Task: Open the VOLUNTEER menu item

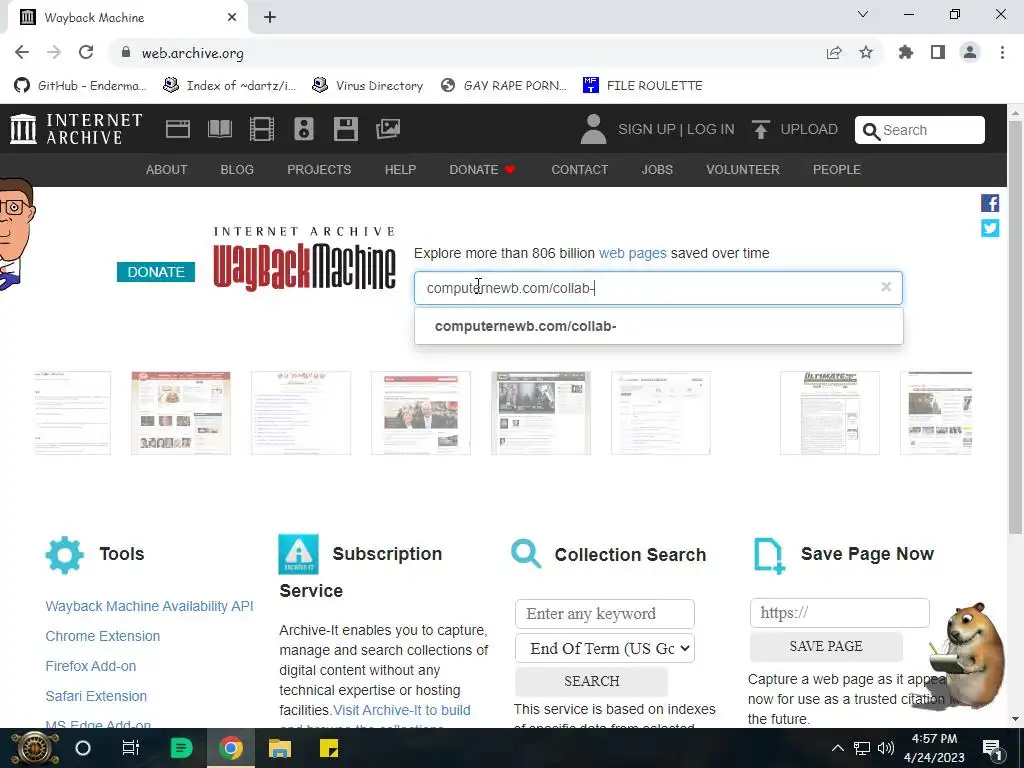Action: (743, 170)
